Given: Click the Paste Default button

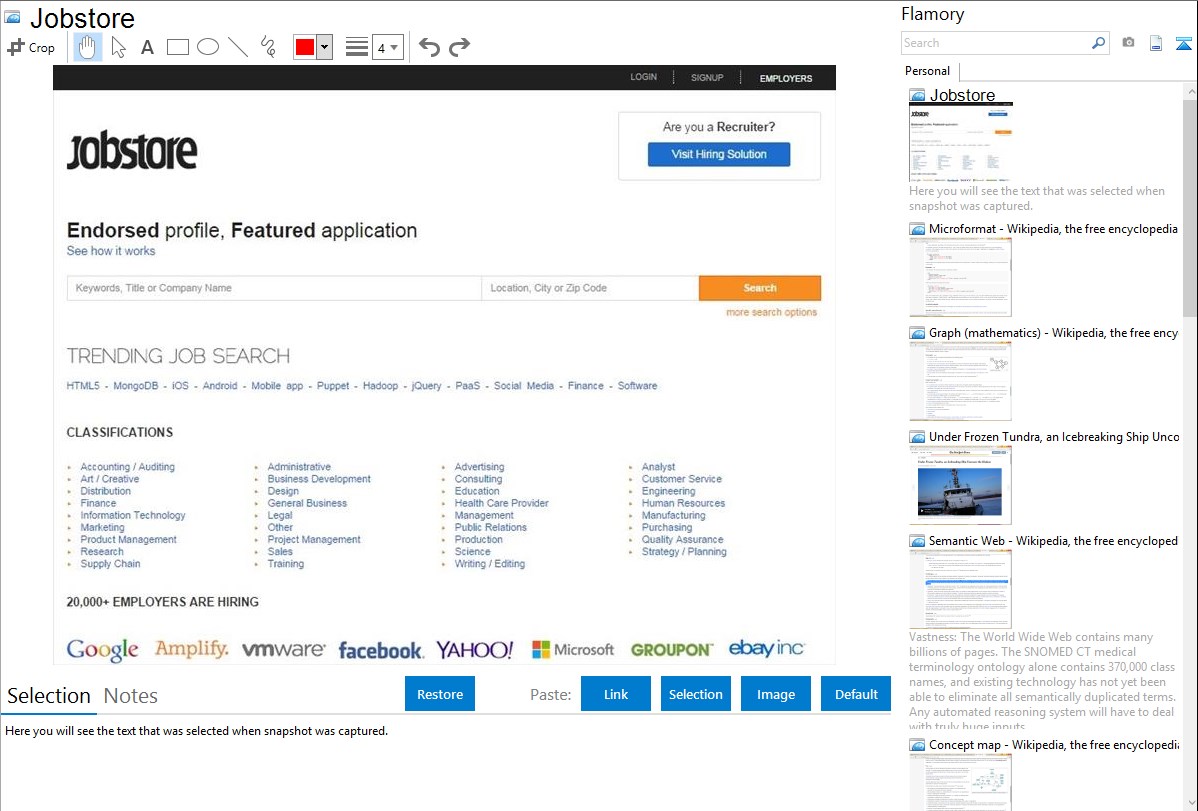Looking at the screenshot, I should point(856,694).
